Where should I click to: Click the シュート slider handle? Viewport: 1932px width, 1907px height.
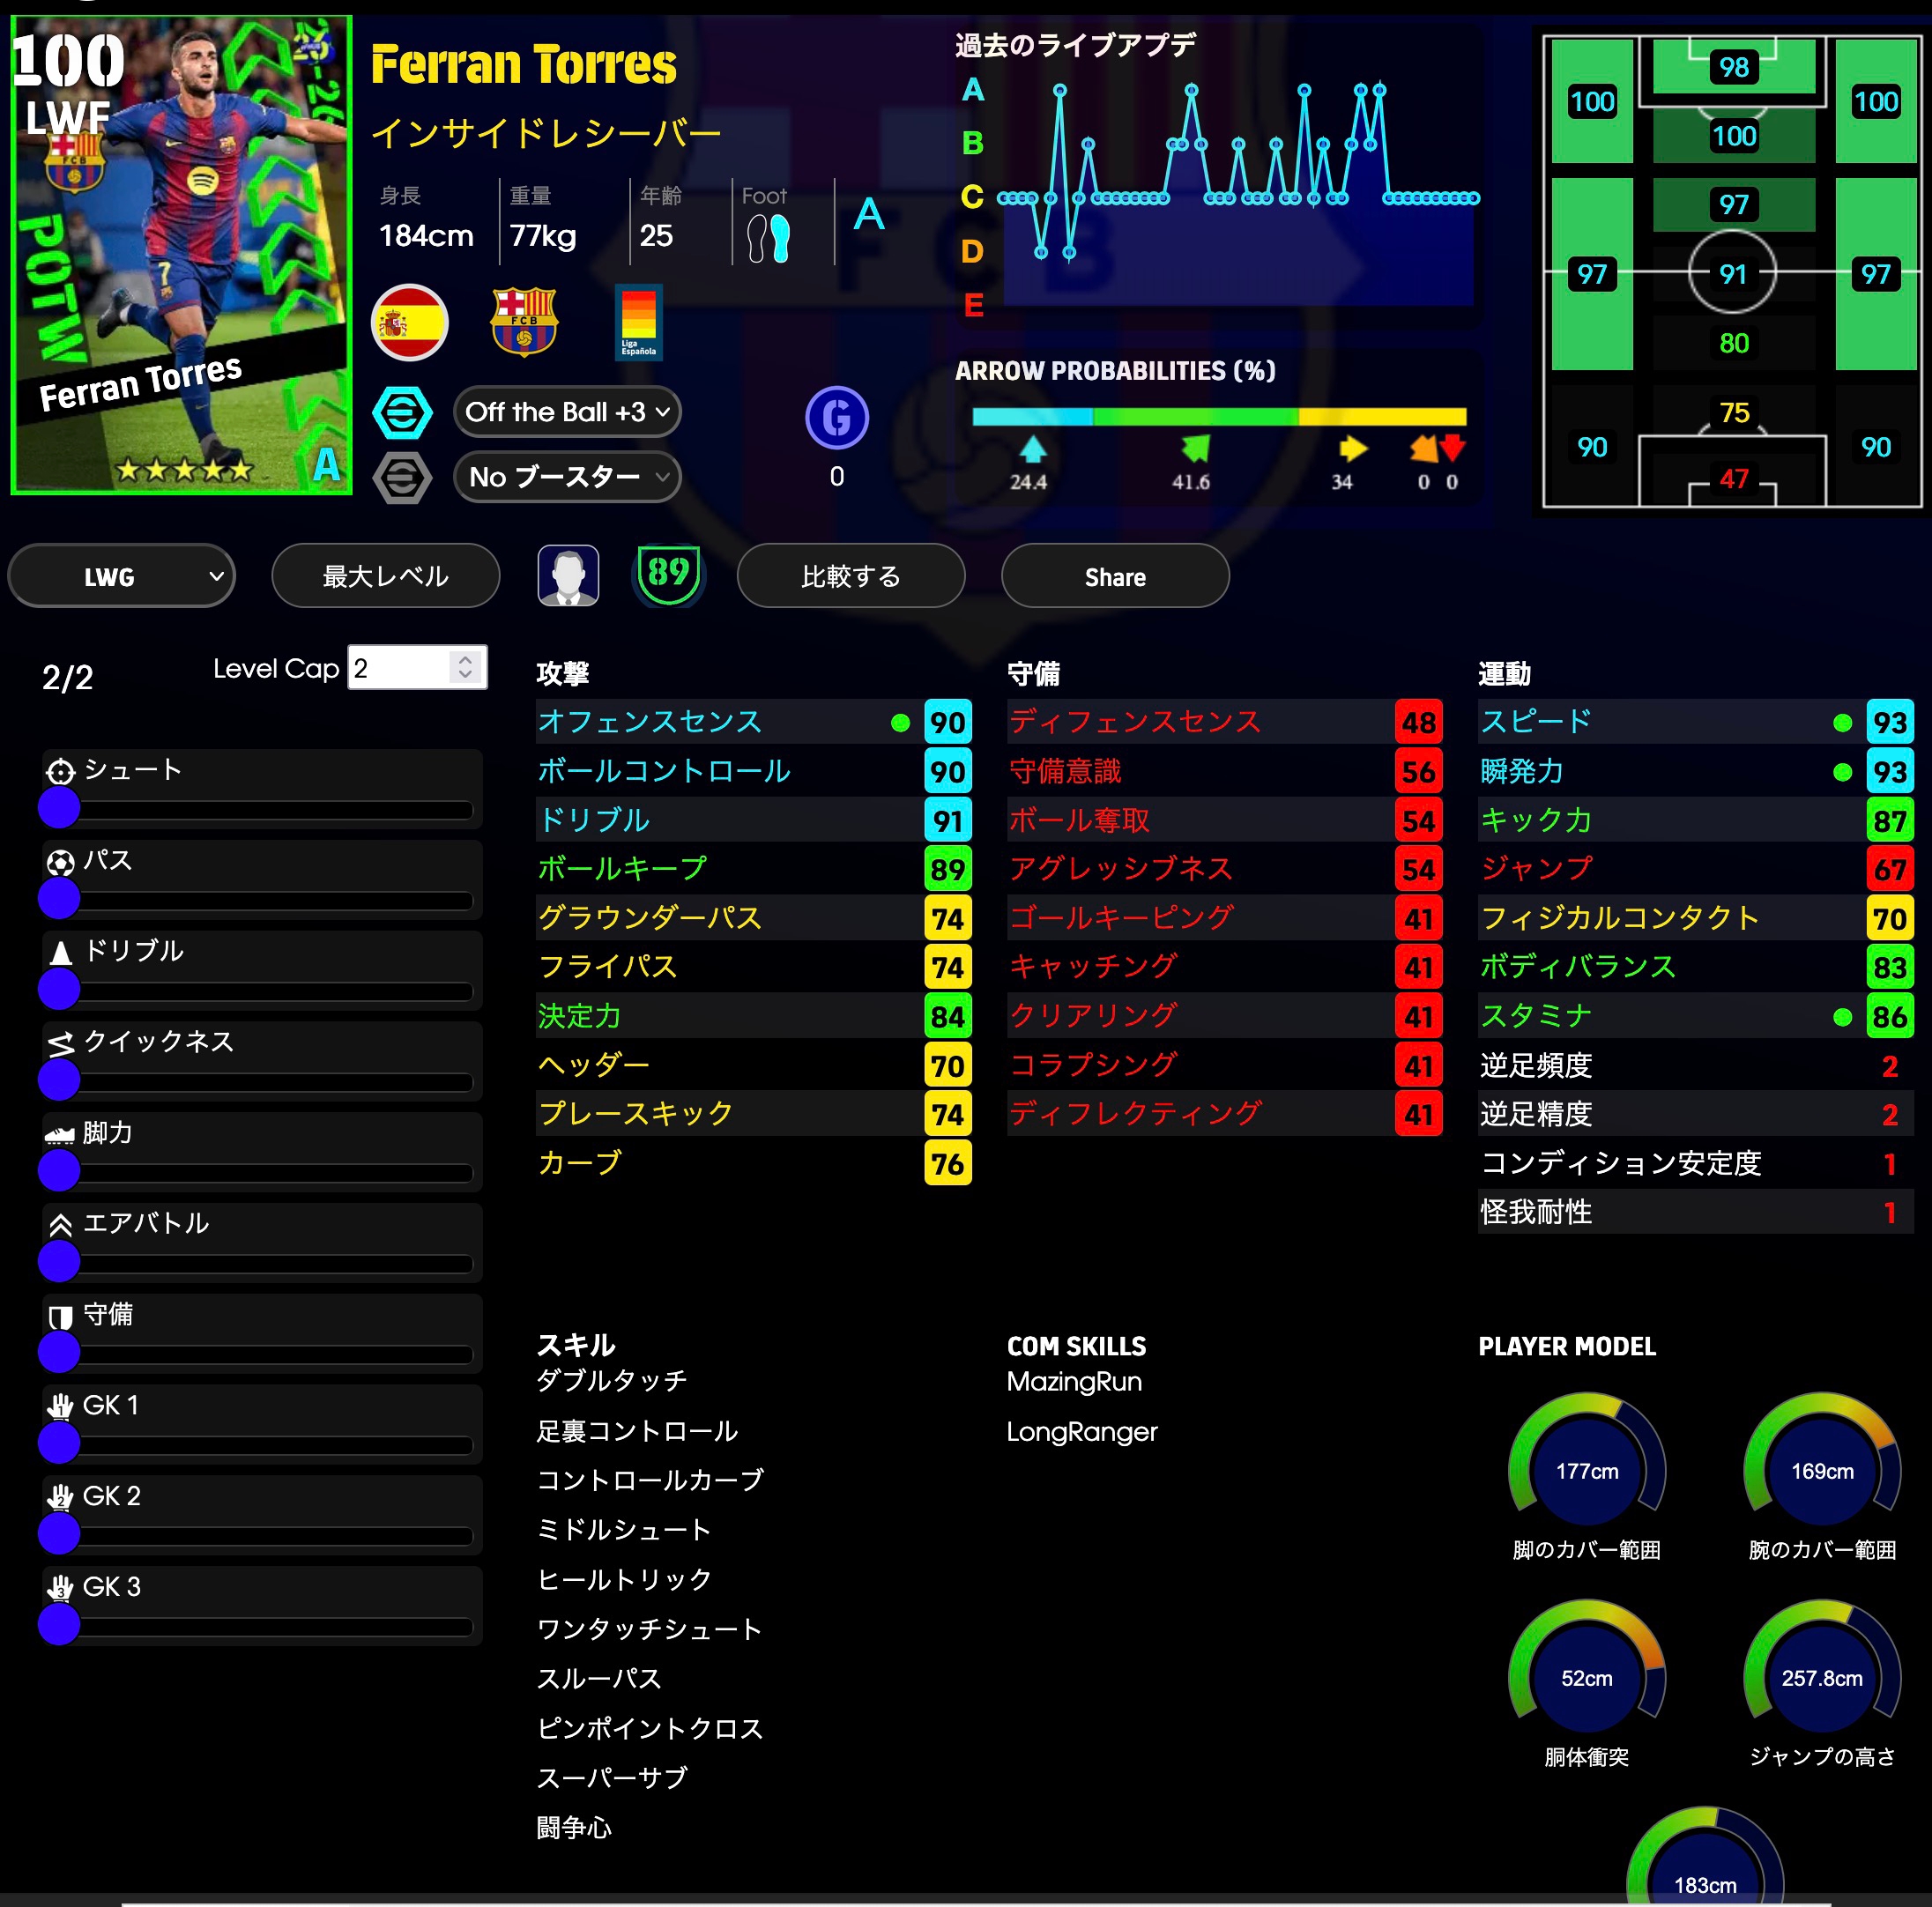(x=59, y=807)
